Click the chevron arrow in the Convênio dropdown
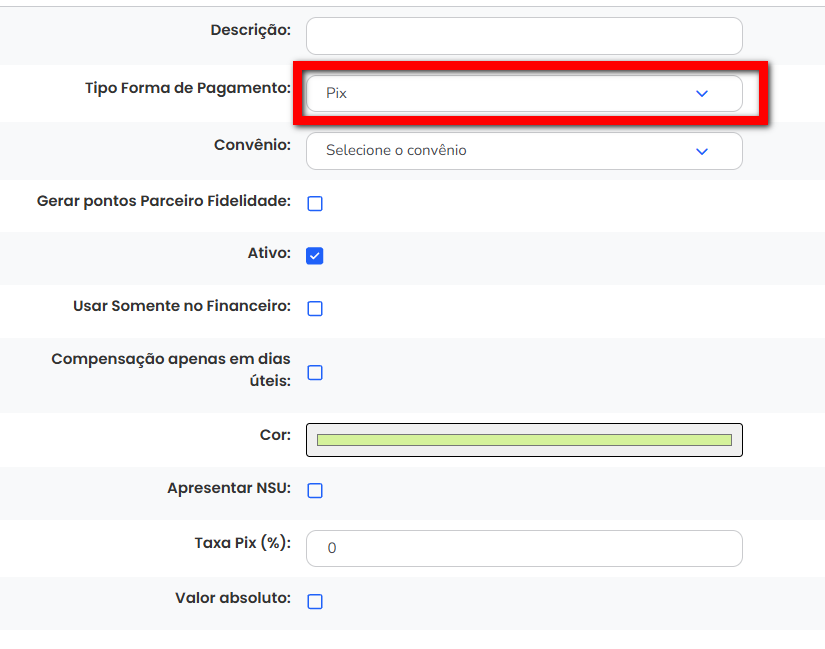The image size is (825, 649). click(x=701, y=151)
